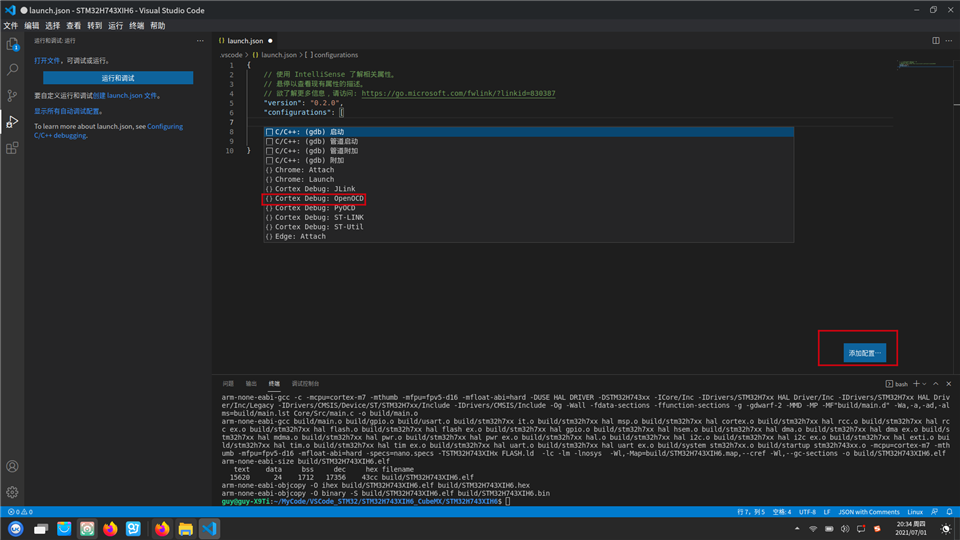Open the configurations breadcrumb segment
The height and width of the screenshot is (540, 960).
(332, 55)
